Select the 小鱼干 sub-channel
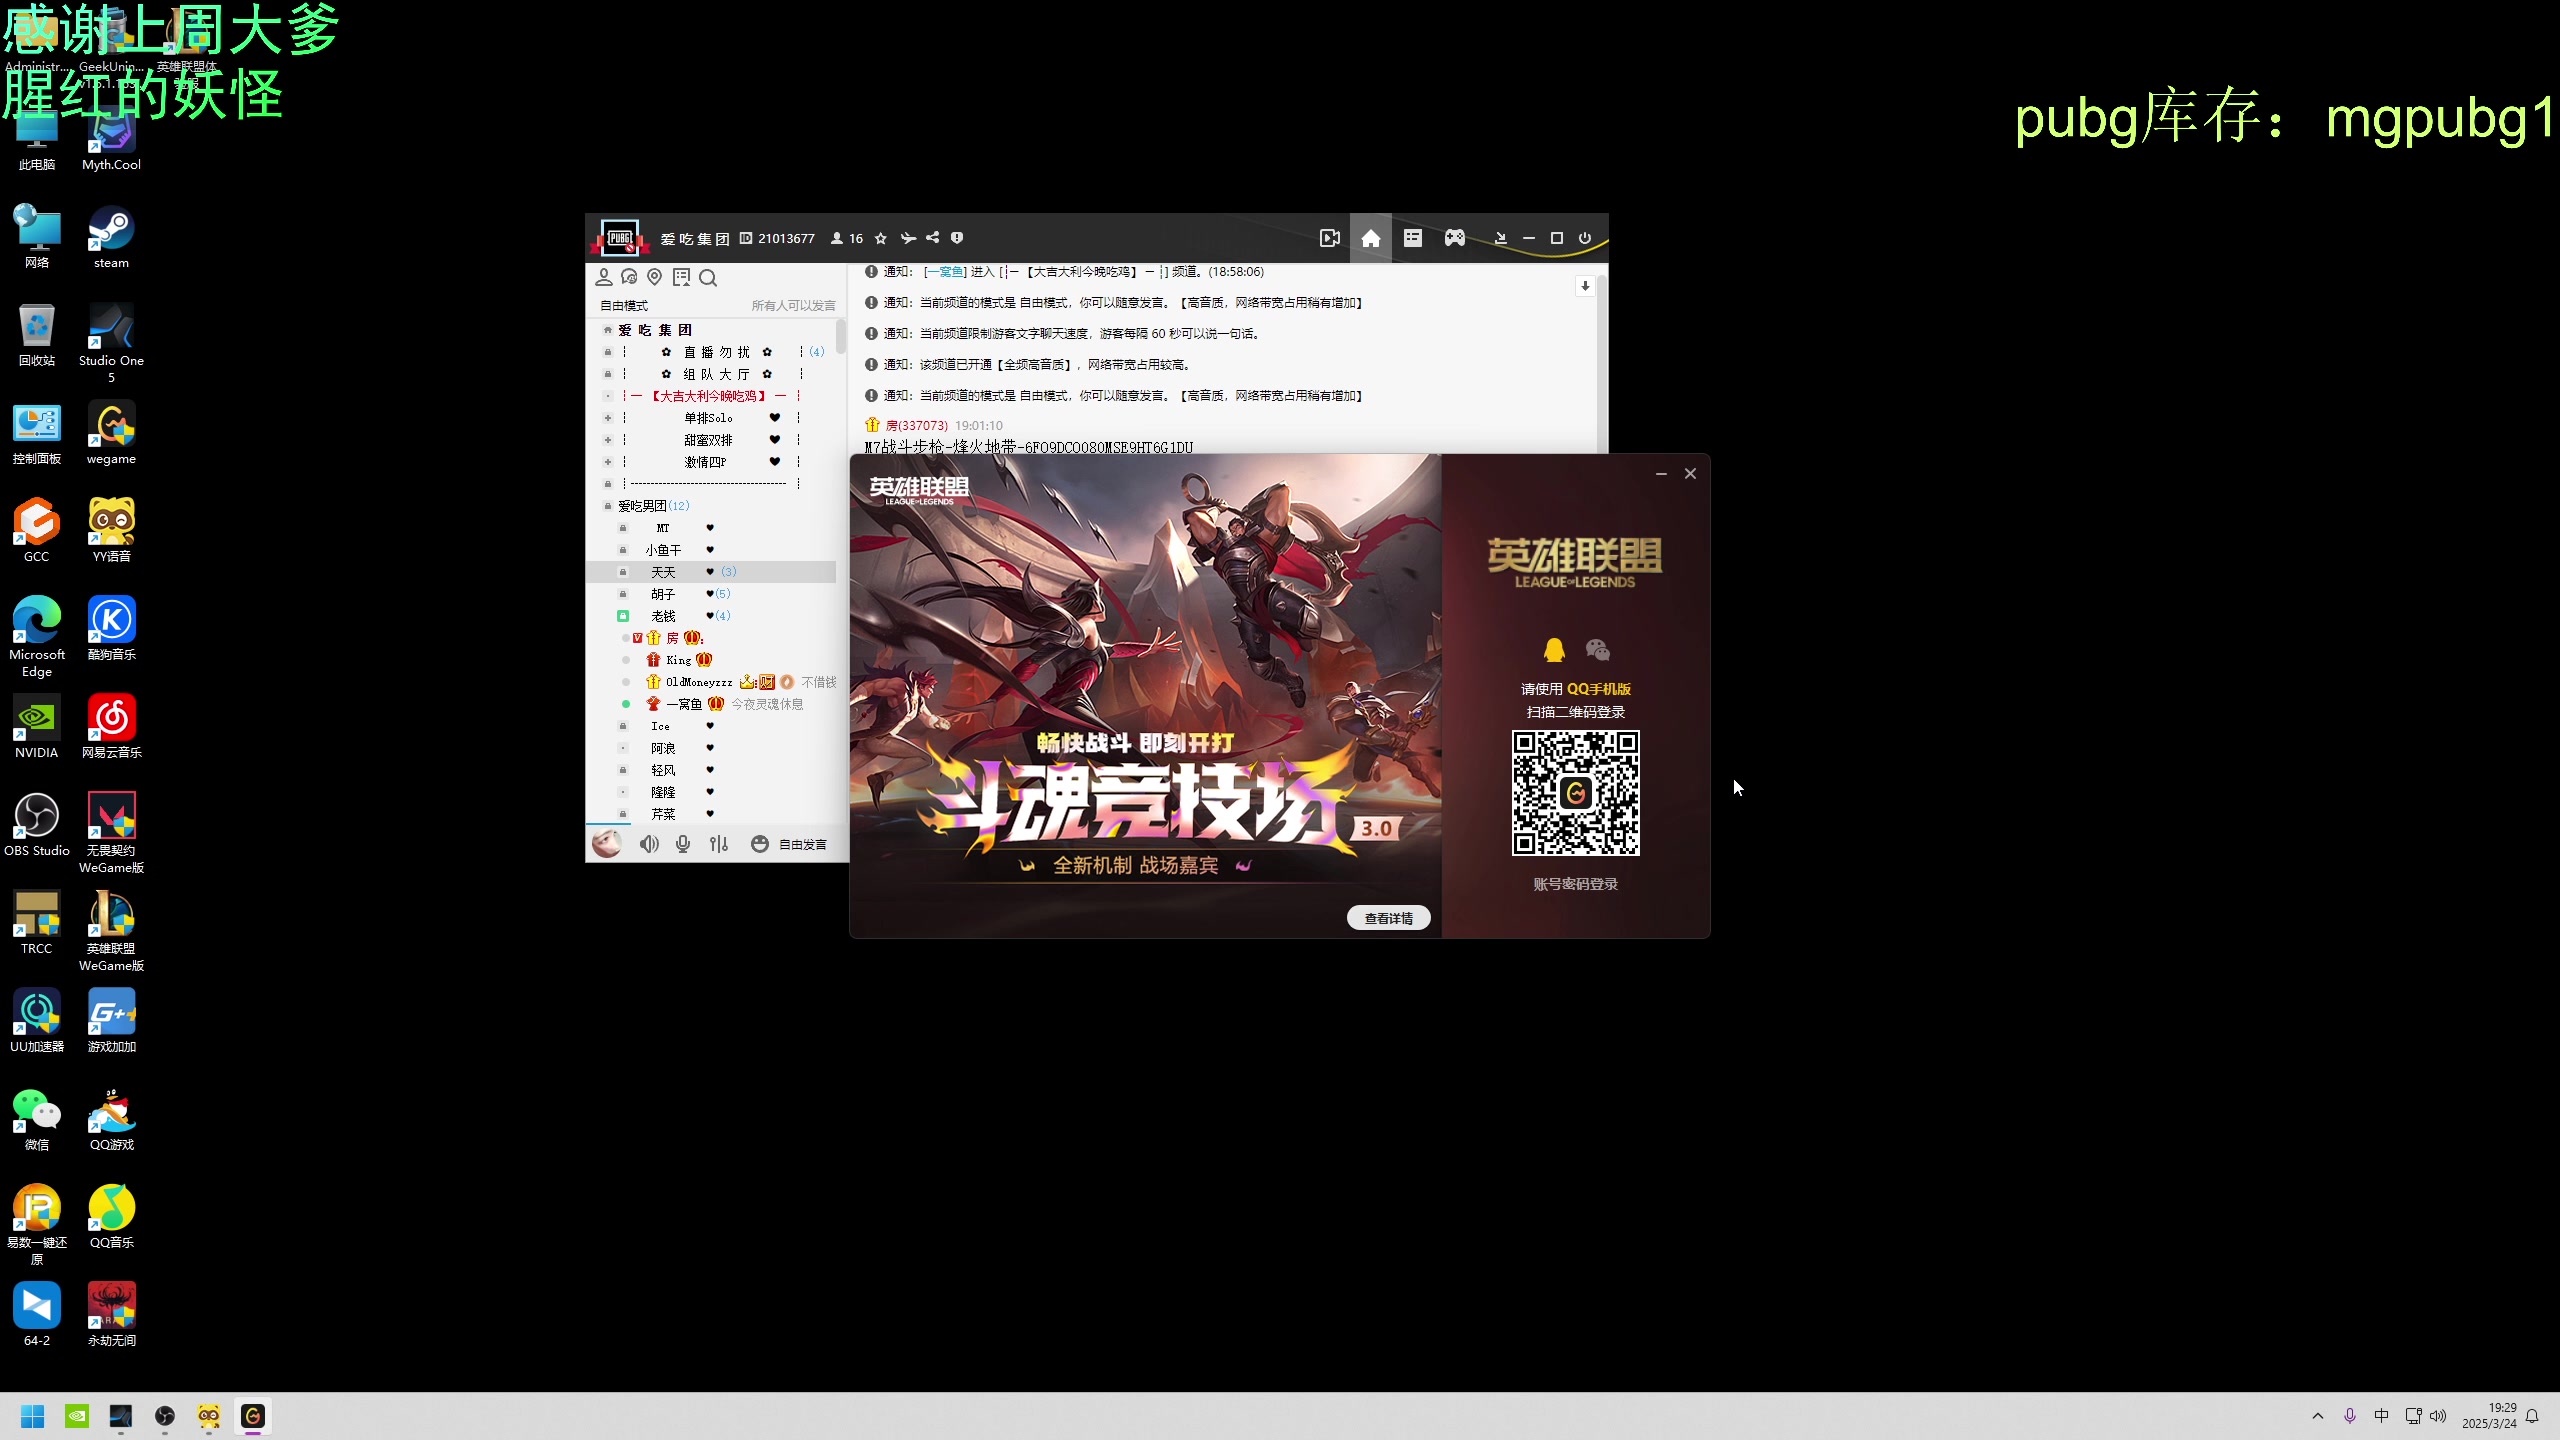 pos(663,550)
